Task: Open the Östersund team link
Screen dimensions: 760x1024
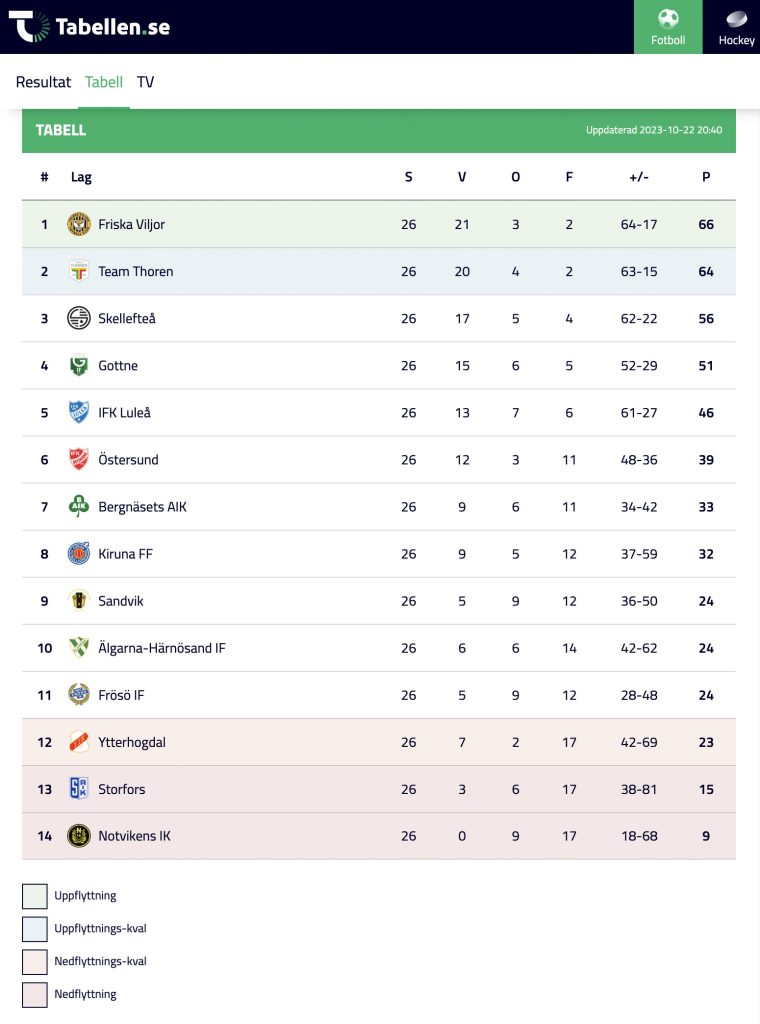Action: click(x=128, y=459)
